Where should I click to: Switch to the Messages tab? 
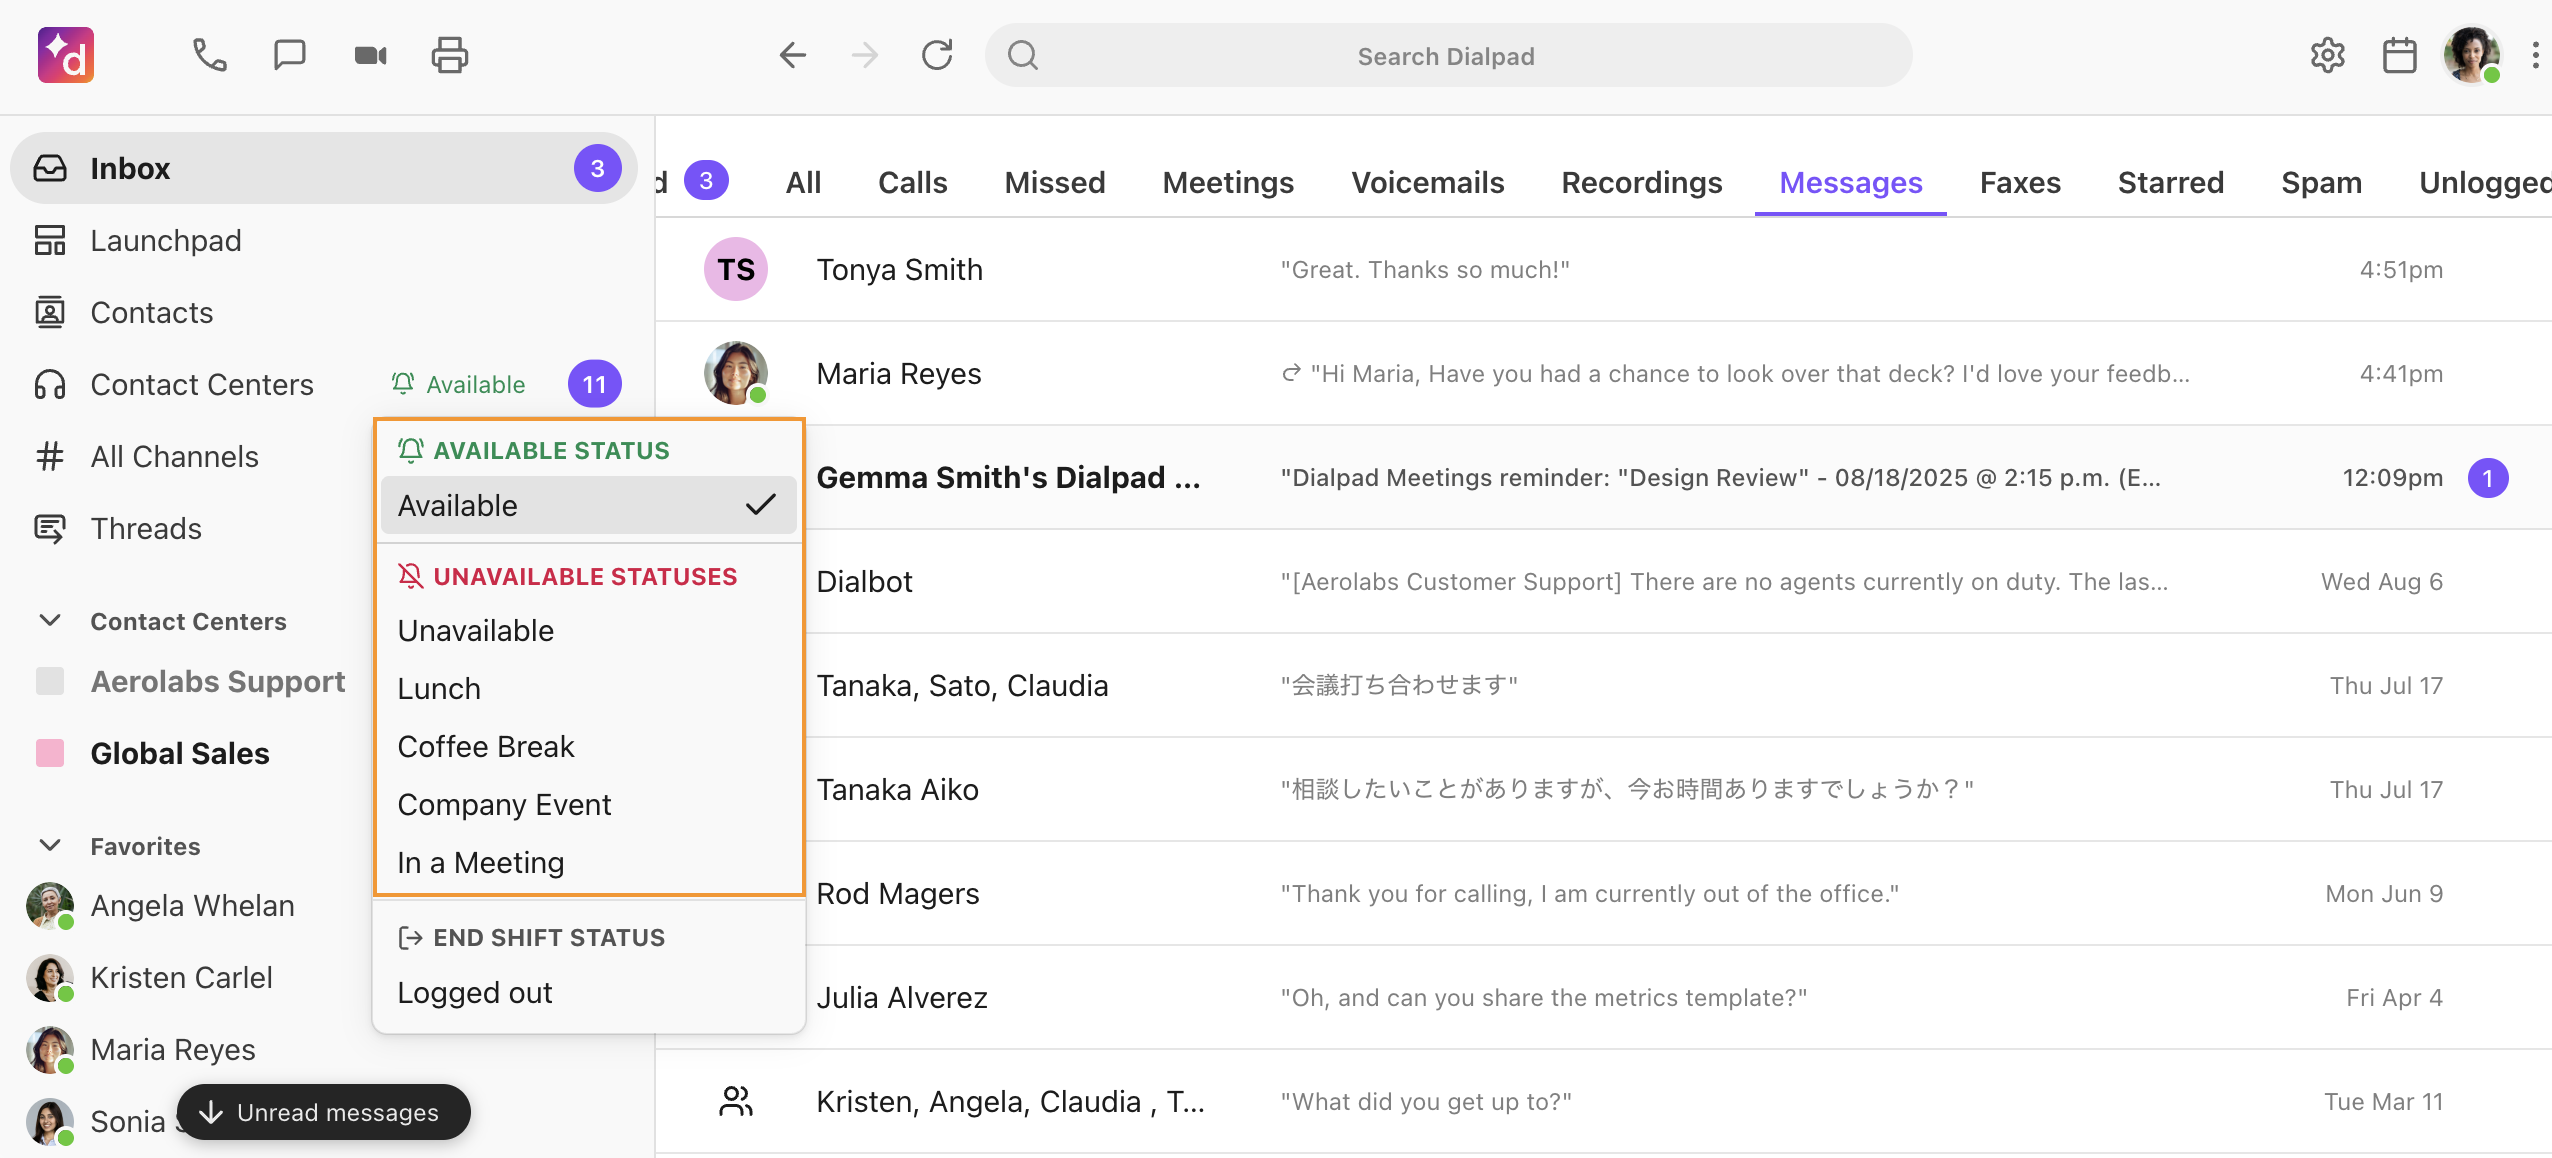click(x=1851, y=183)
